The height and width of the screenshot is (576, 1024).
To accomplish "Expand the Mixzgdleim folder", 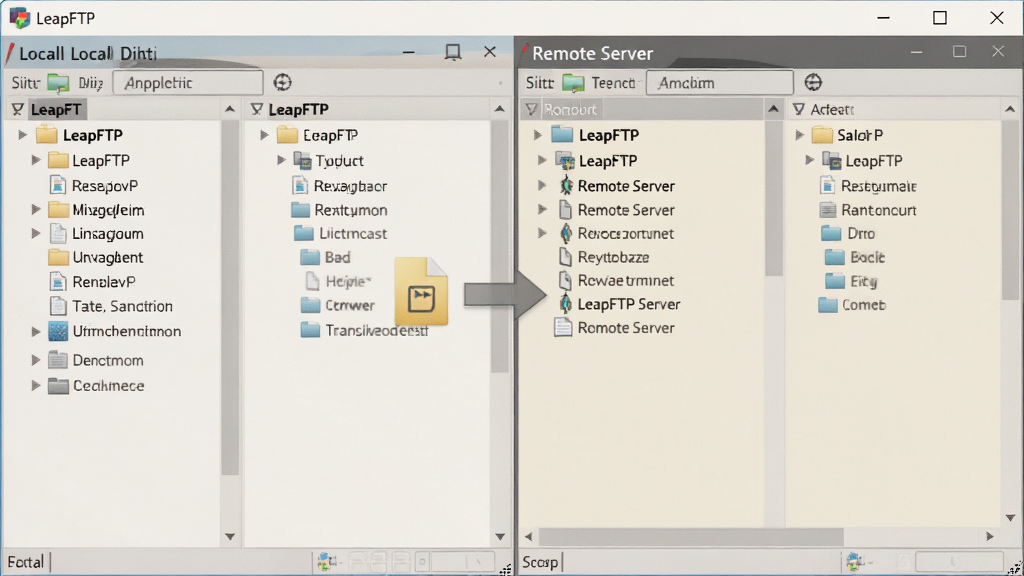I will point(36,210).
